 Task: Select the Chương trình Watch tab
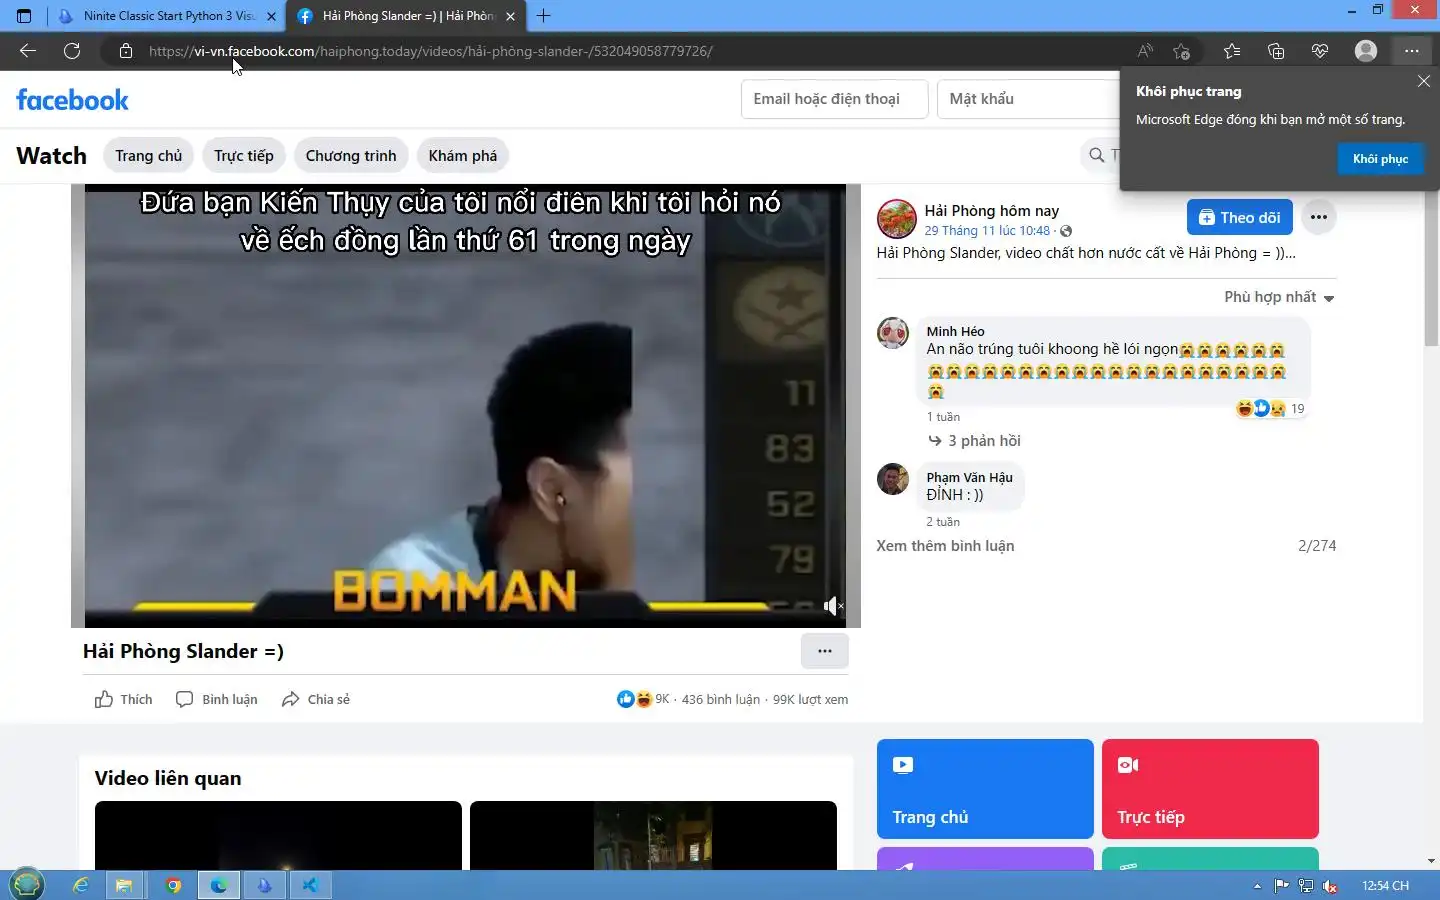[351, 156]
